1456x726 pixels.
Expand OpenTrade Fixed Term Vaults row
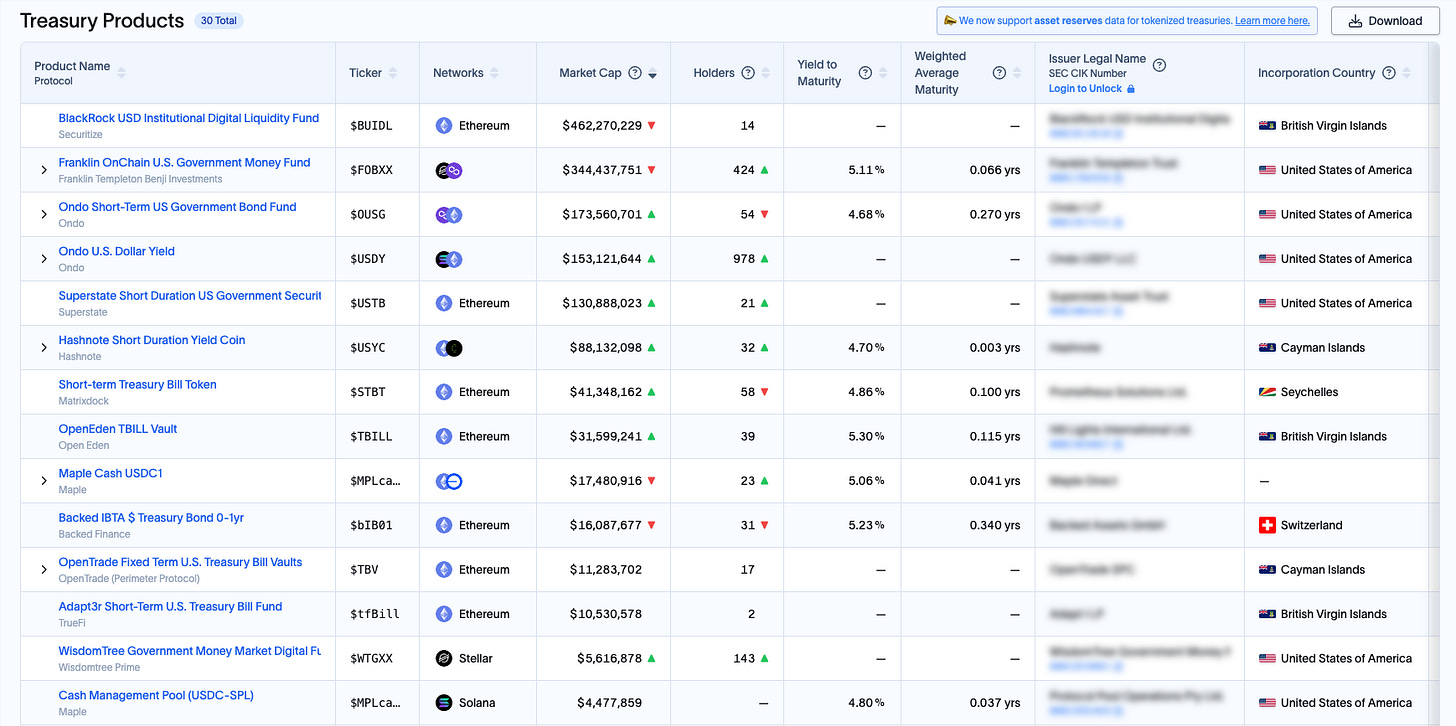(x=44, y=570)
